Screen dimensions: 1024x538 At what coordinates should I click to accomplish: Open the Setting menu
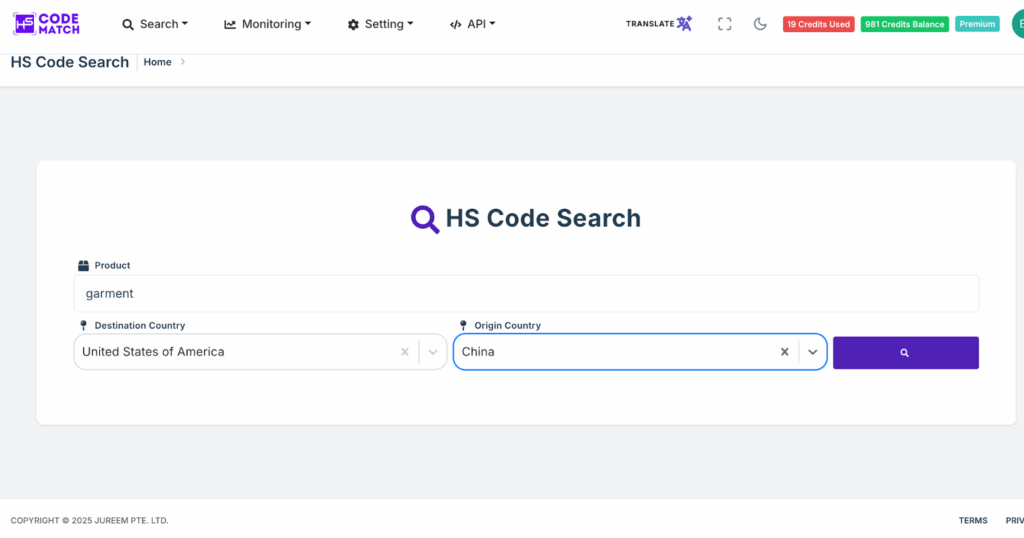tap(380, 24)
